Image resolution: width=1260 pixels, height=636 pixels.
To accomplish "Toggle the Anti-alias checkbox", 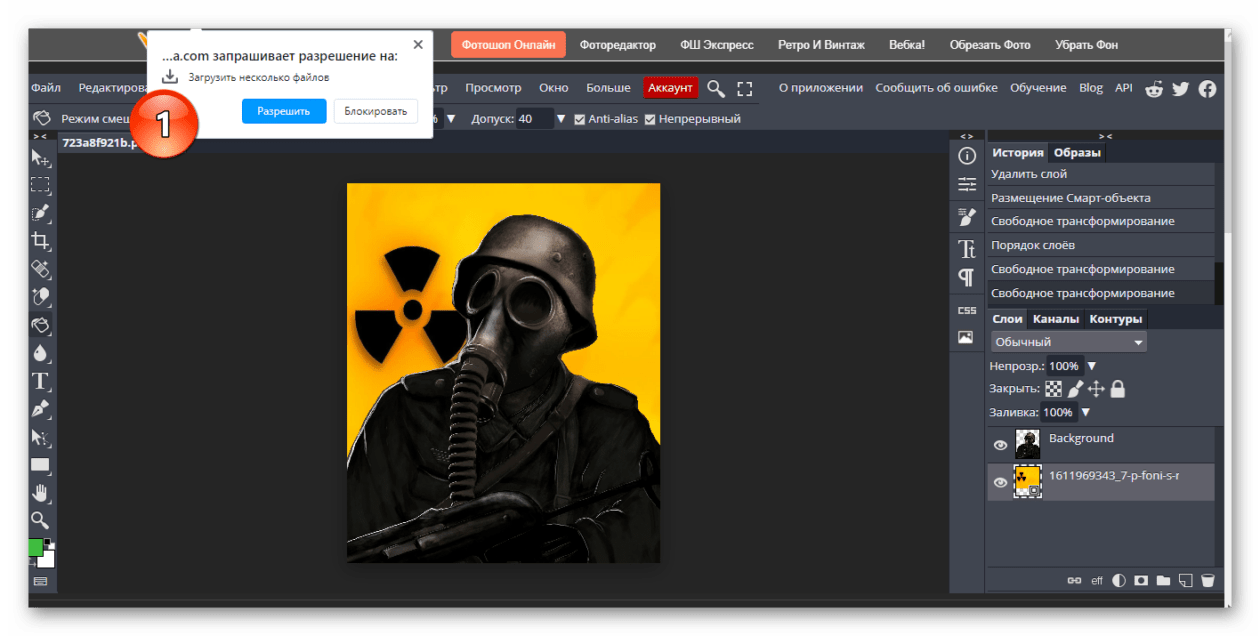I will point(580,119).
